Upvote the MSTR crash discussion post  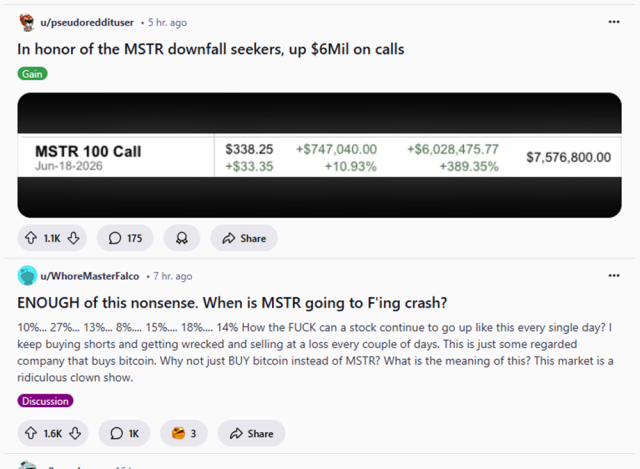30,433
